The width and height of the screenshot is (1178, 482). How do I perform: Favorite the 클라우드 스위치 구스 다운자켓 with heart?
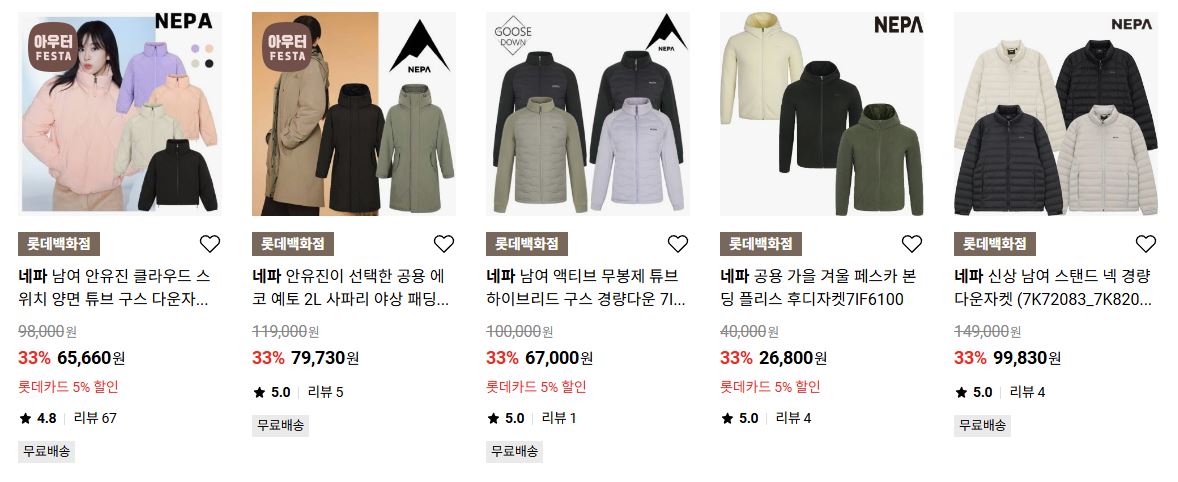210,244
